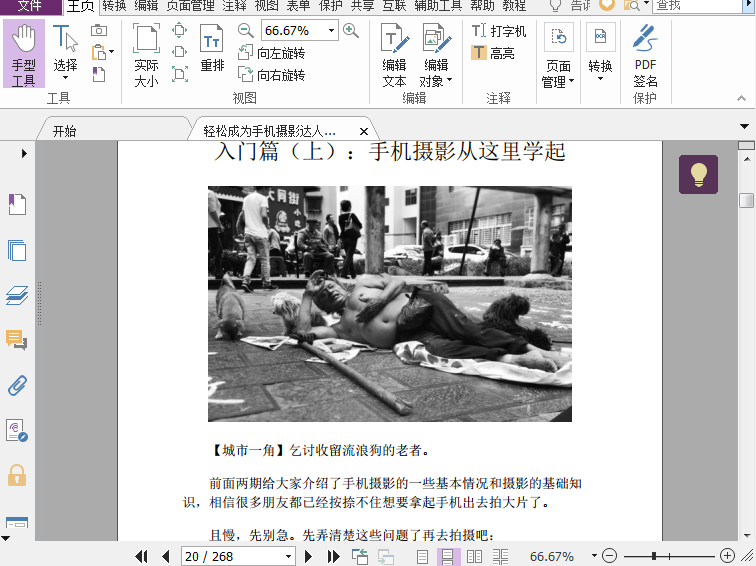
Task: Zoom in with the plus magnifier icon
Action: (x=351, y=31)
